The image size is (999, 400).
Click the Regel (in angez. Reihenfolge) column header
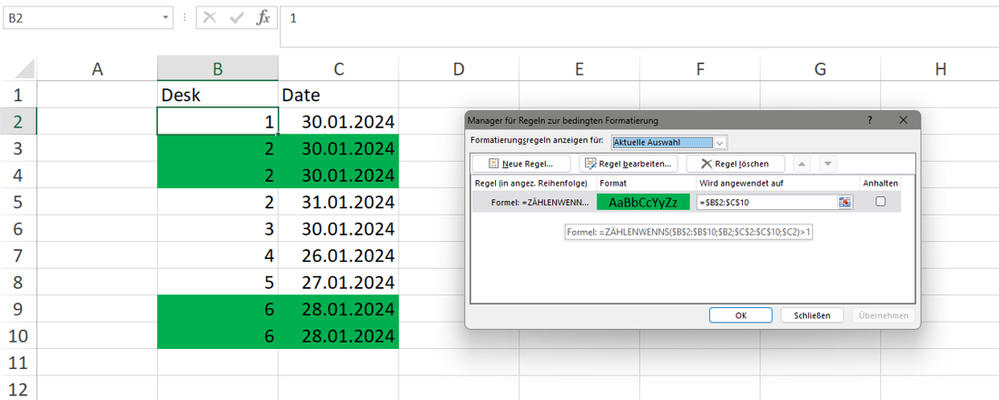[x=533, y=183]
